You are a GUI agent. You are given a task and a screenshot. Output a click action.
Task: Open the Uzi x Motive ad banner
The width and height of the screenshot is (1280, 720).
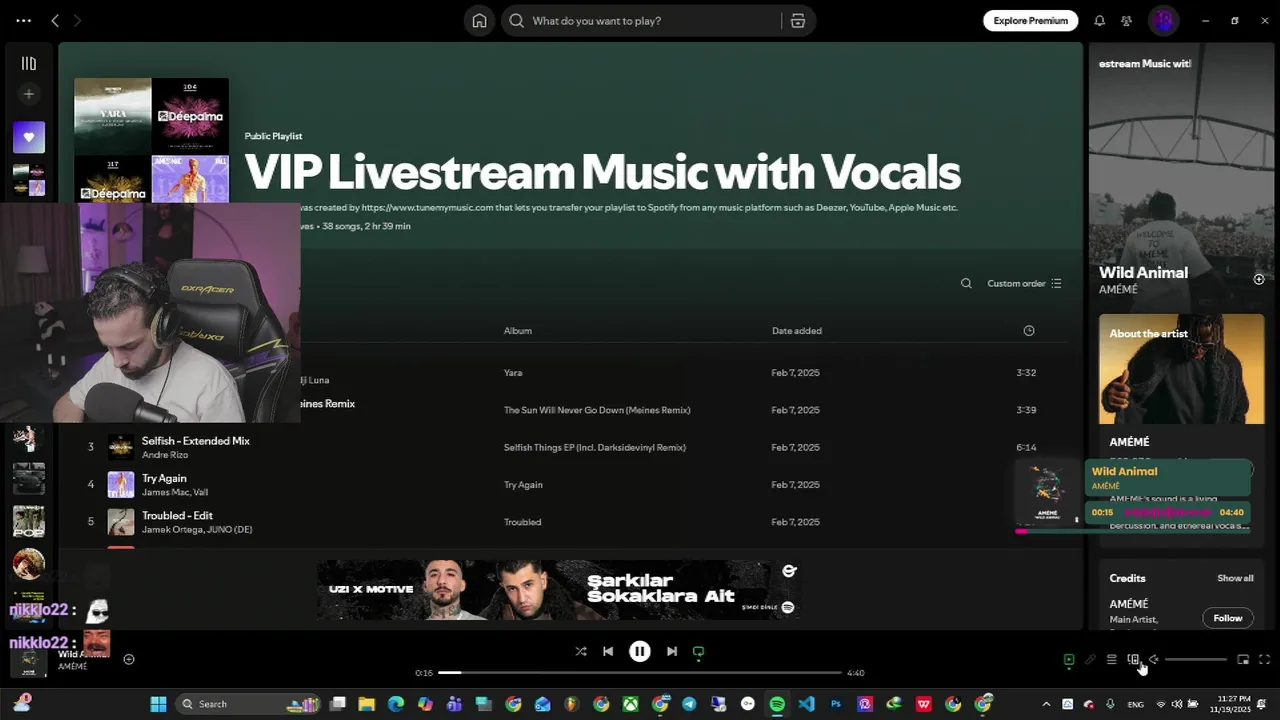pyautogui.click(x=558, y=589)
